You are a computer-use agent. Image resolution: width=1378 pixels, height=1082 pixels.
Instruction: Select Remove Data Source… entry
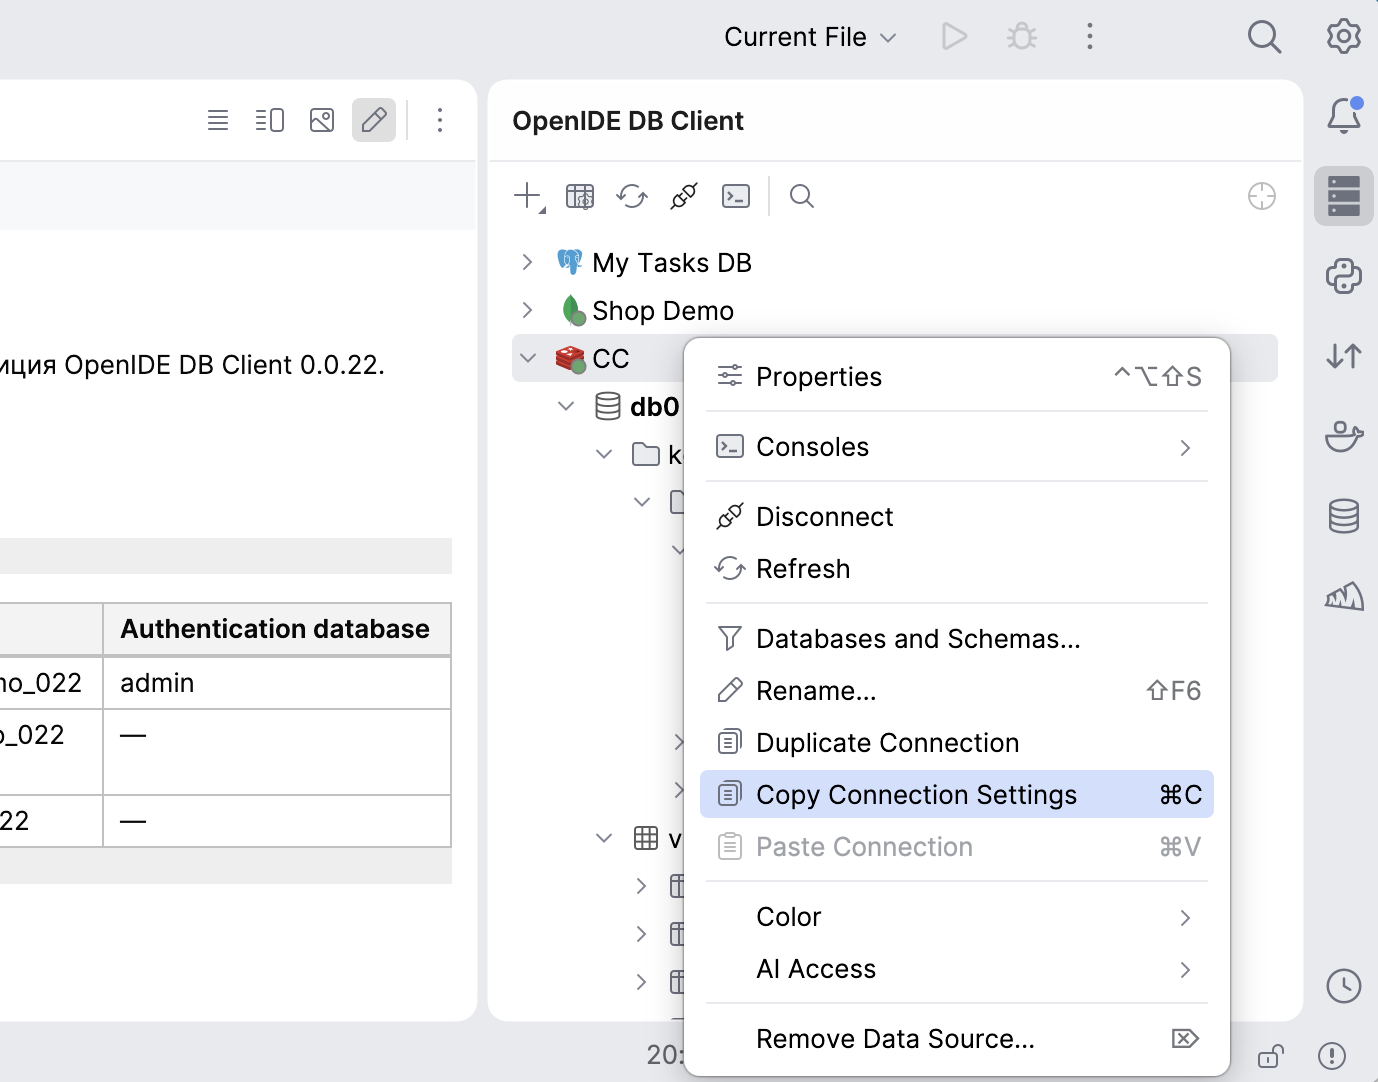point(957,1039)
